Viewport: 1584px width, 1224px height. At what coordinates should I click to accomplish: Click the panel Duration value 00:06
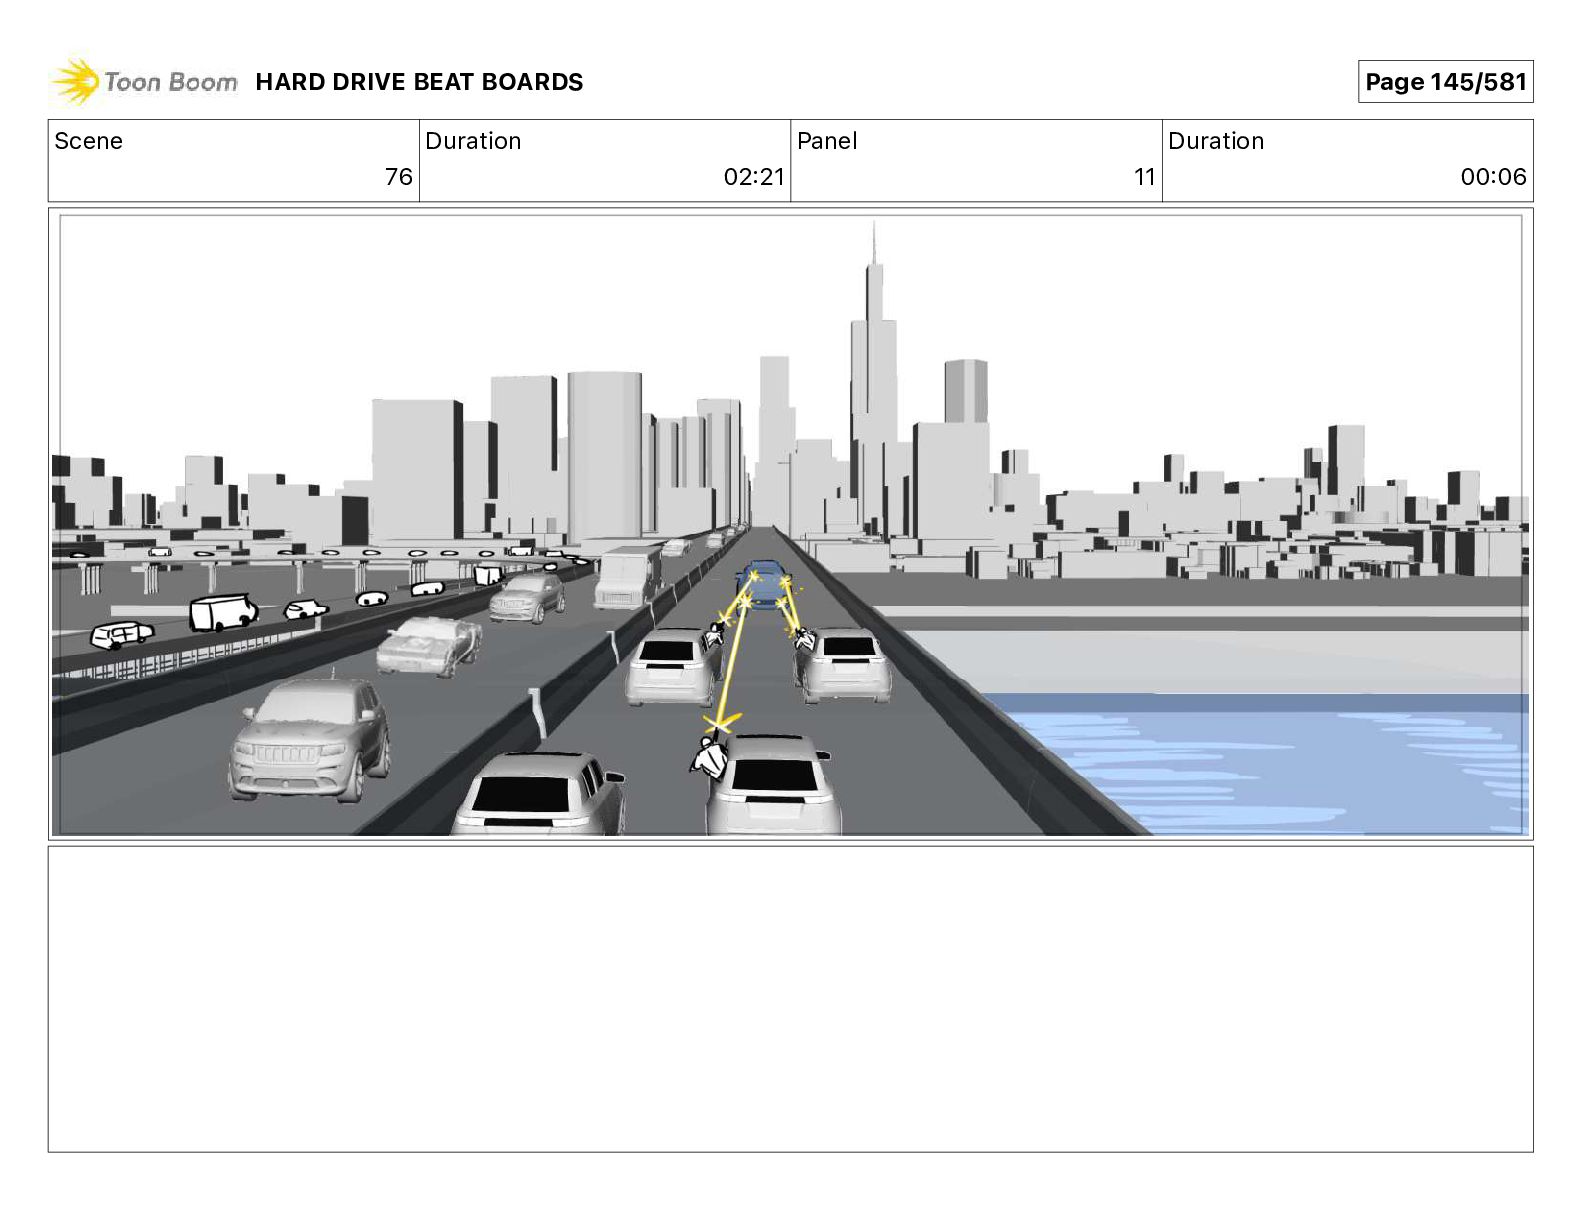click(1493, 177)
